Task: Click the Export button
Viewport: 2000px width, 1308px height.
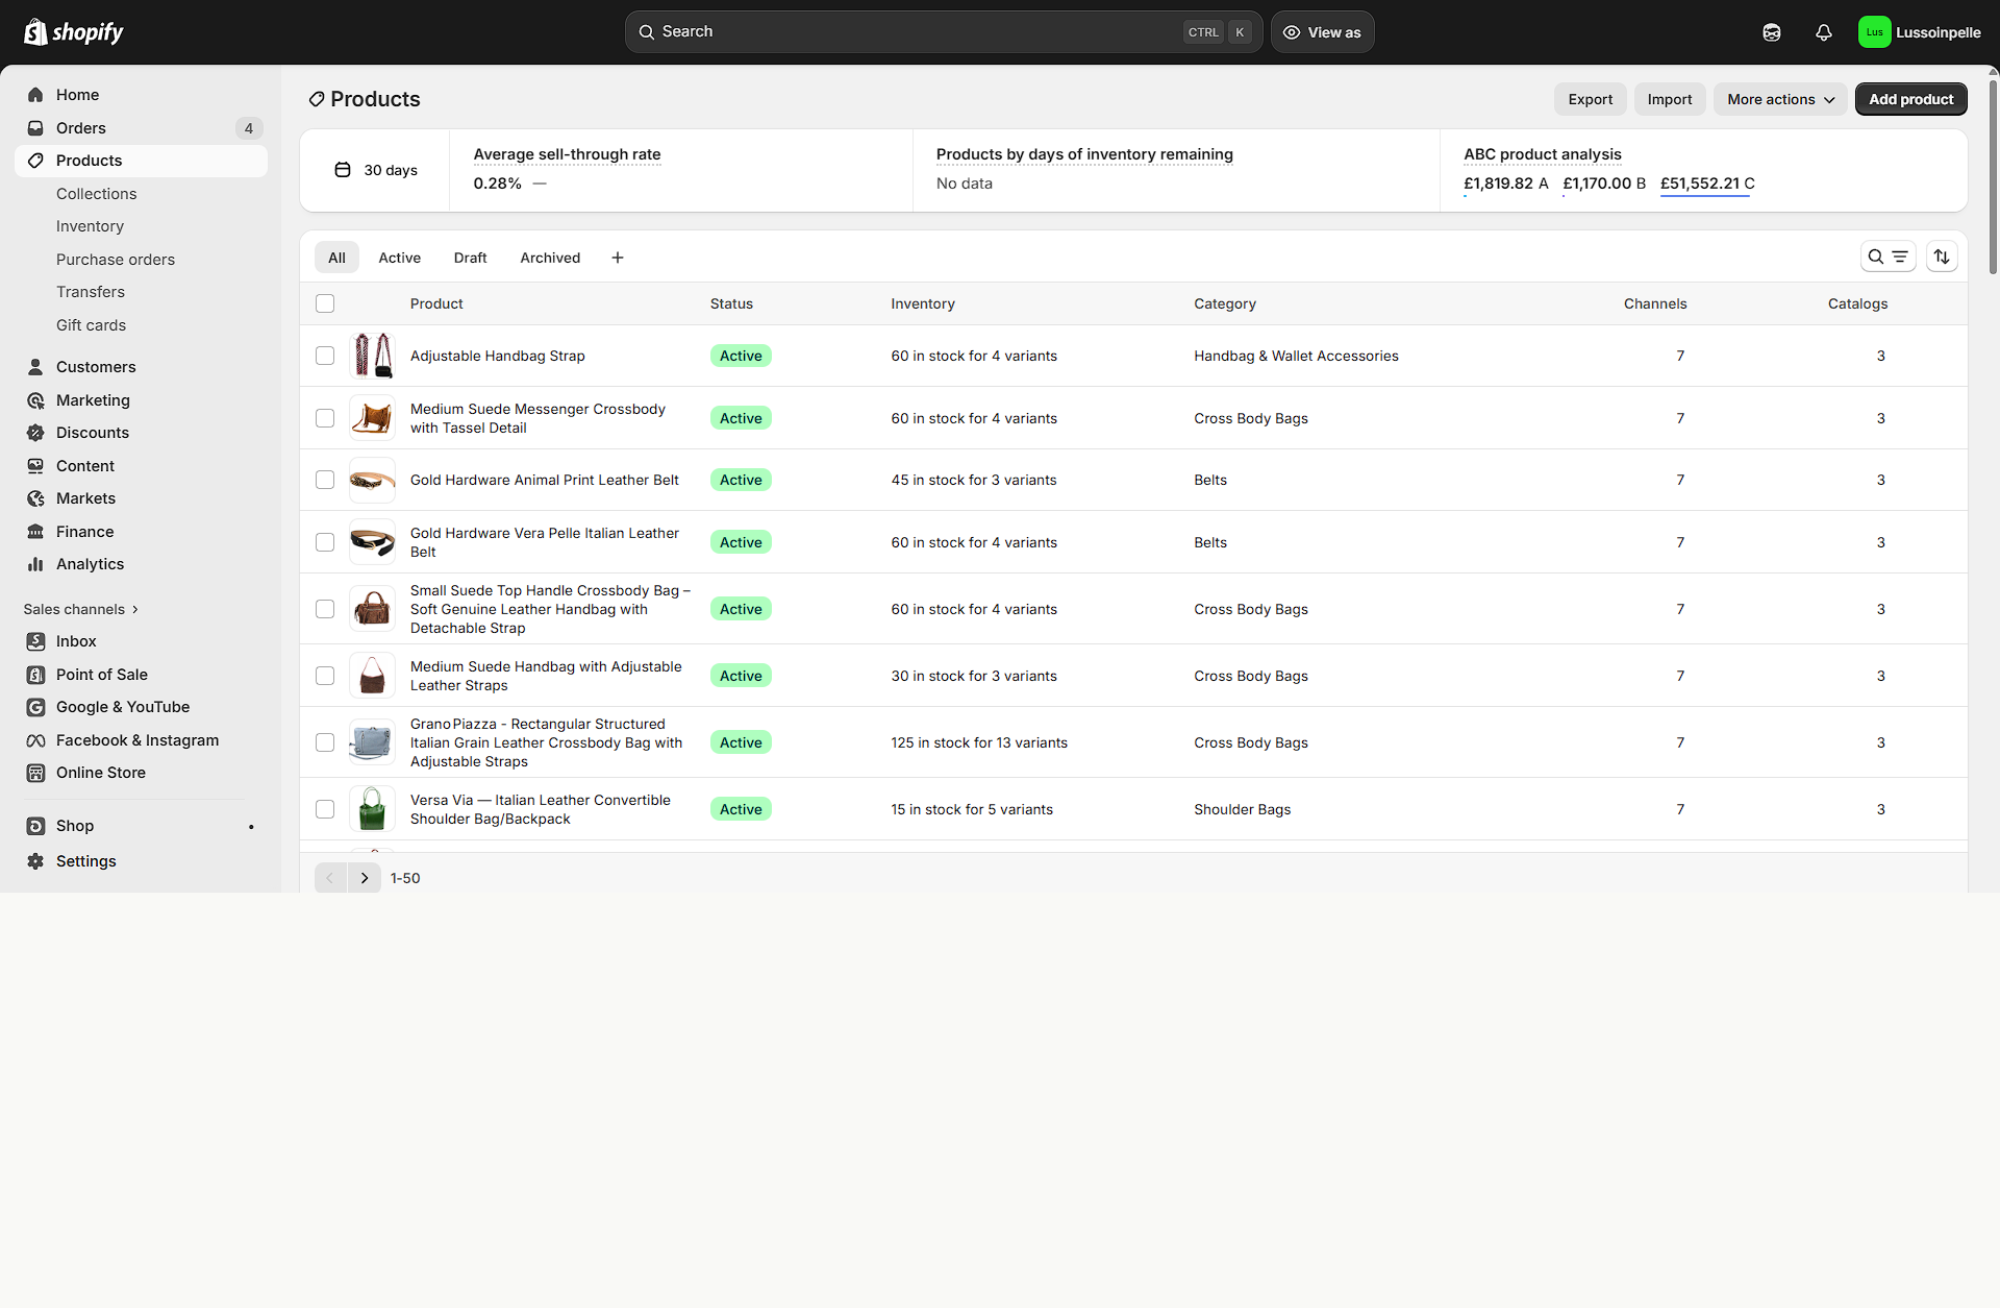Action: tap(1589, 99)
